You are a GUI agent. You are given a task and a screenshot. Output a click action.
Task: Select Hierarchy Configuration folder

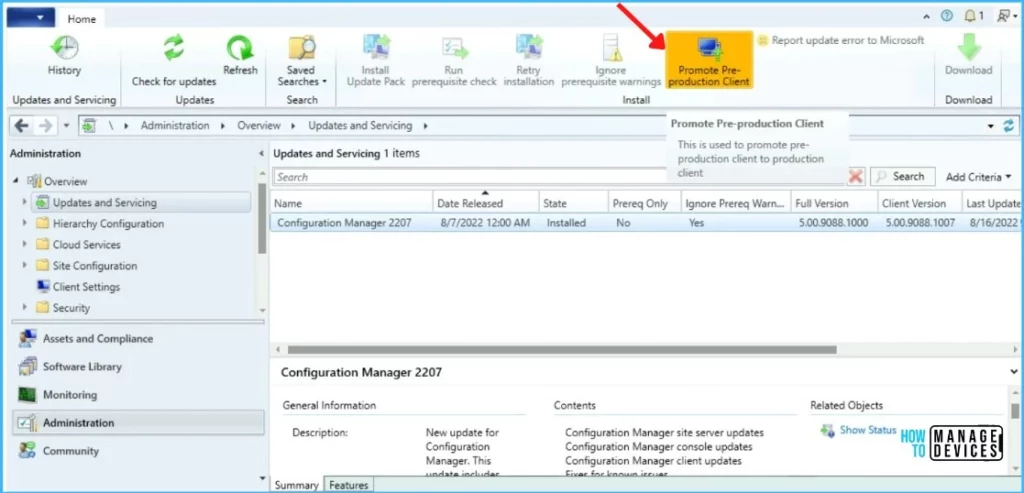108,223
